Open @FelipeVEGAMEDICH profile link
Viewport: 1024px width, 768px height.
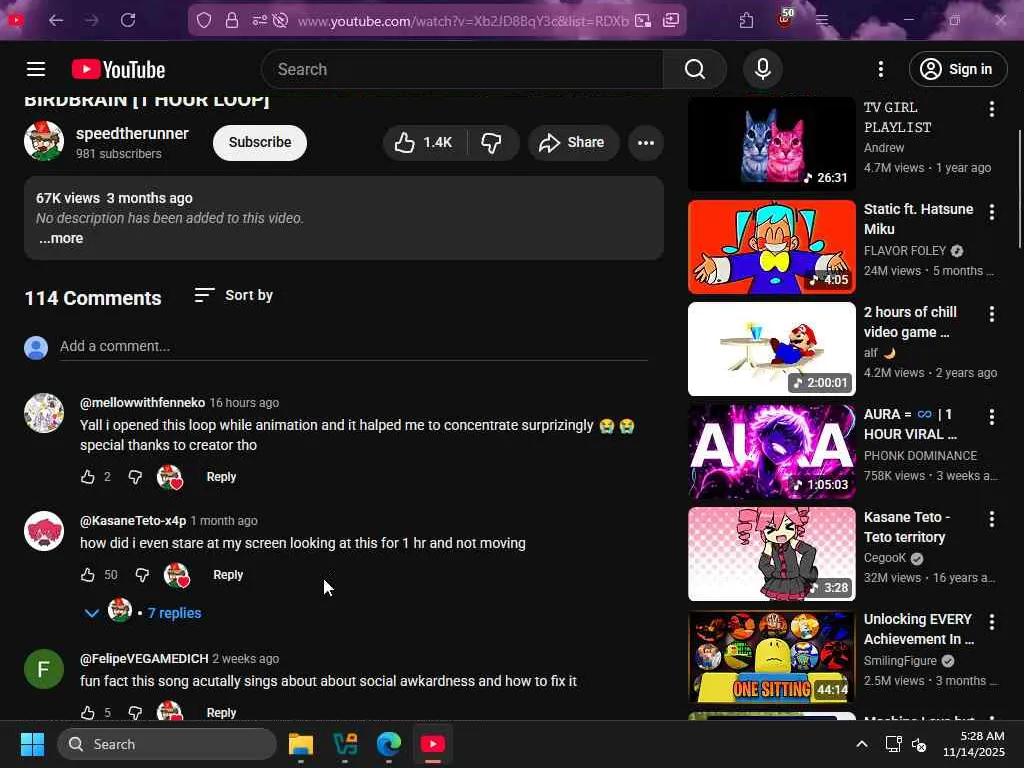pos(144,658)
